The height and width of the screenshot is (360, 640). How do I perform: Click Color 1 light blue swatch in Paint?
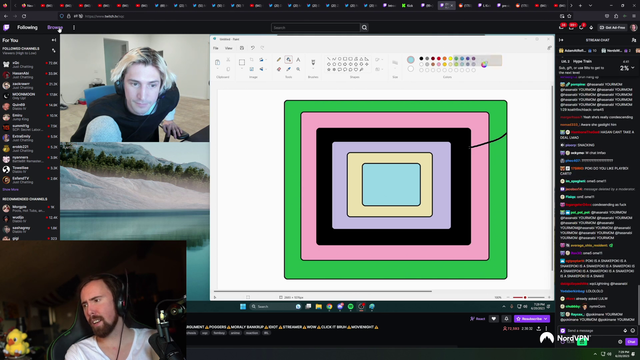tap(411, 60)
